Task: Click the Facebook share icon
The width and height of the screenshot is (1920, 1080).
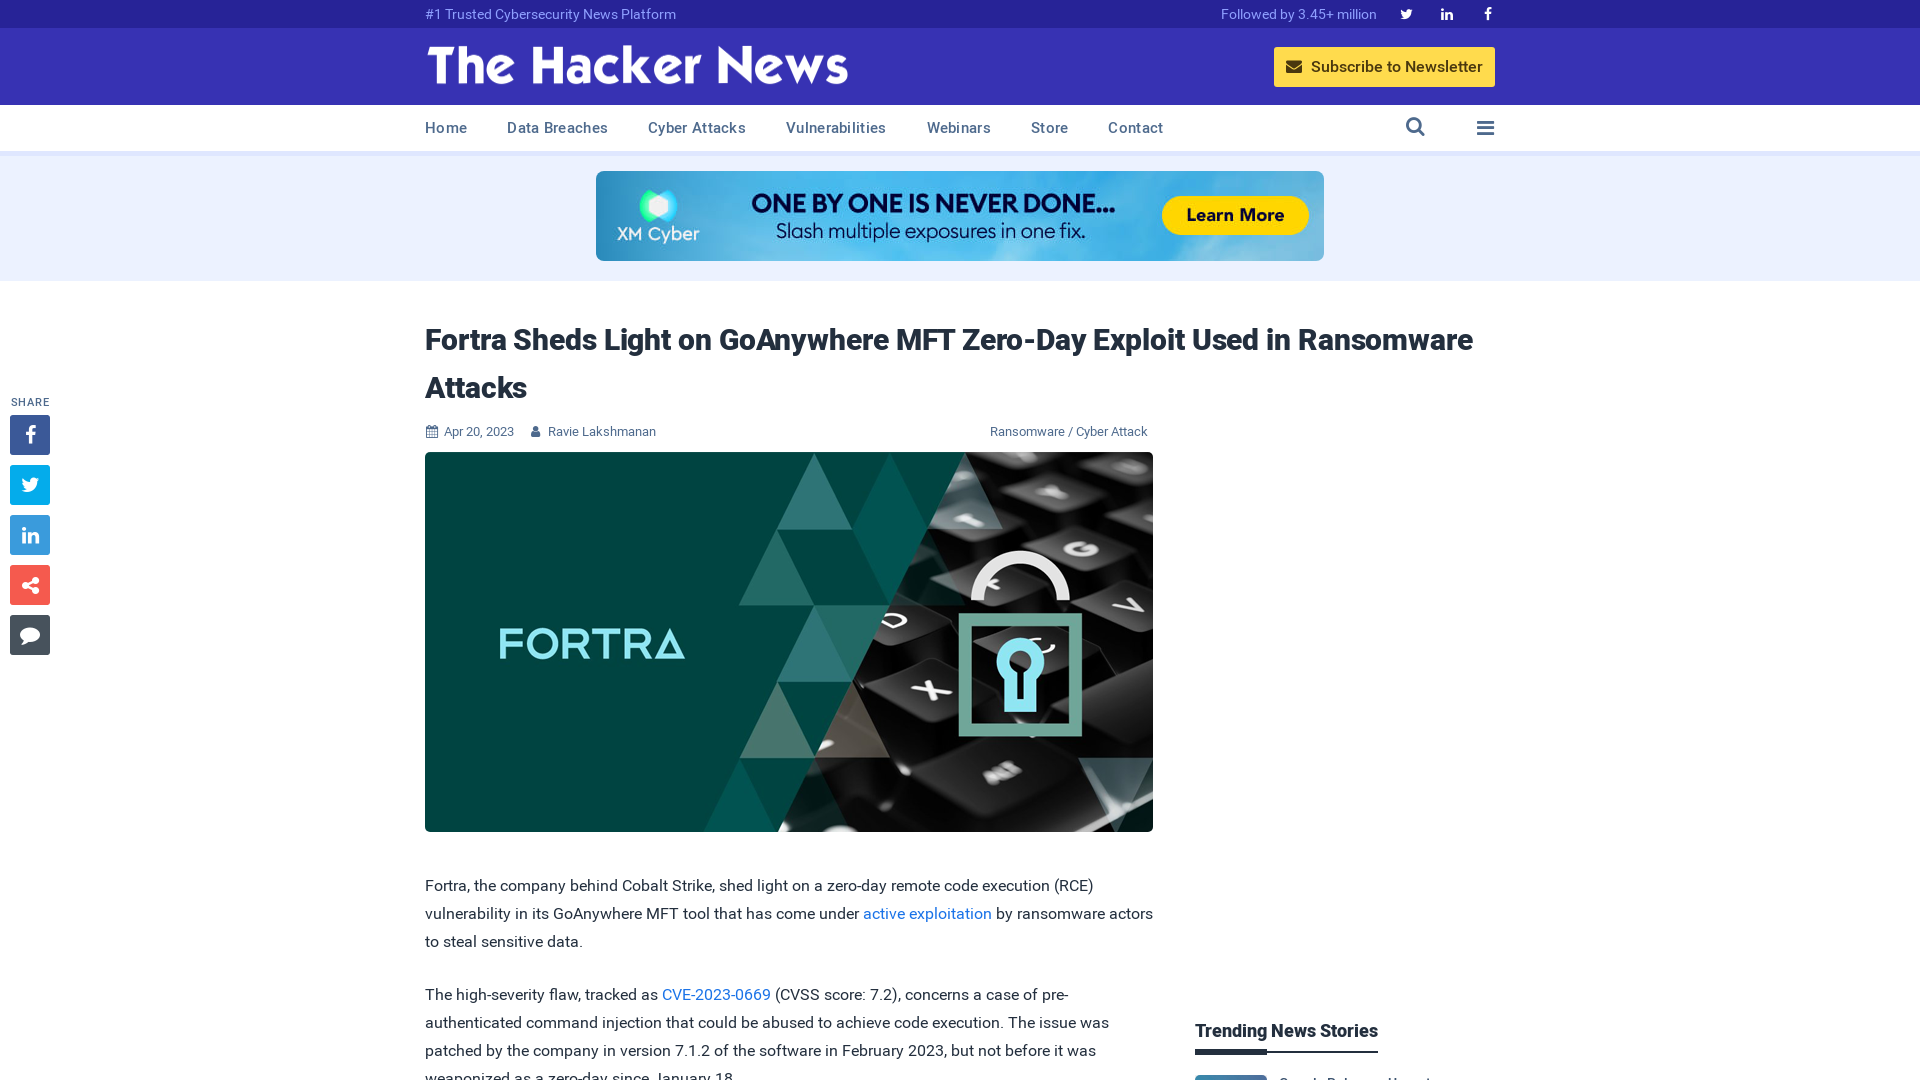Action: click(29, 434)
